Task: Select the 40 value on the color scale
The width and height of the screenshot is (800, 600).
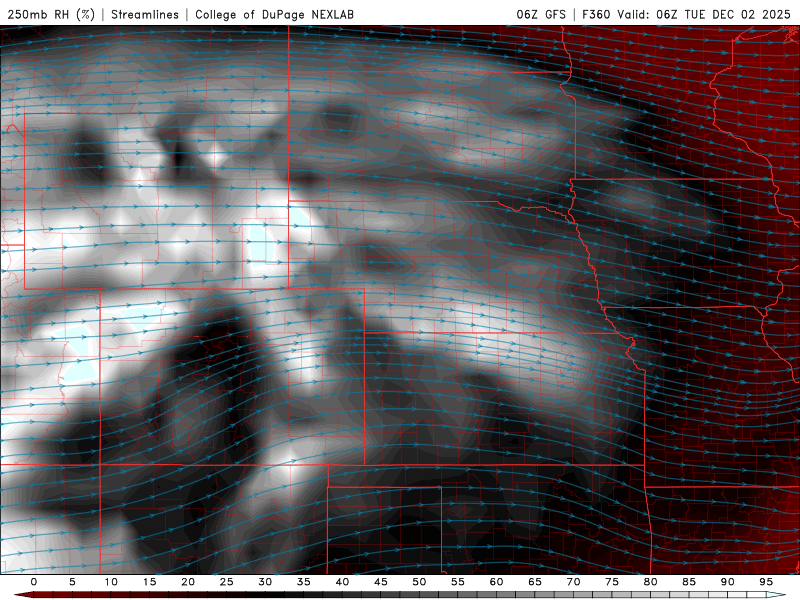Action: tap(342, 582)
